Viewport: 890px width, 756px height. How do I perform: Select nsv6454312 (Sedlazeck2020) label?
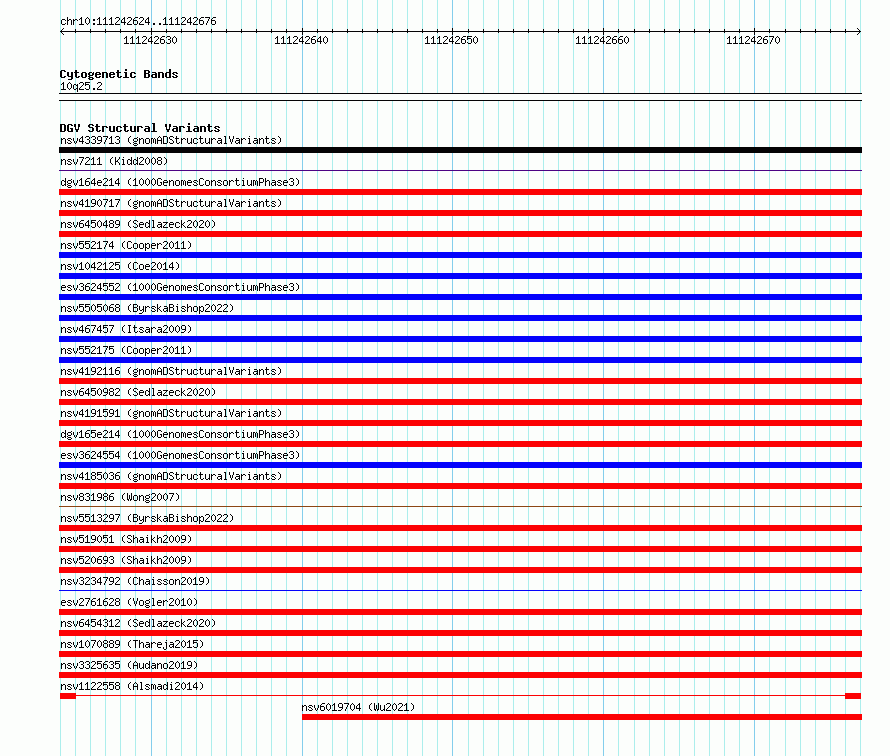click(x=138, y=623)
